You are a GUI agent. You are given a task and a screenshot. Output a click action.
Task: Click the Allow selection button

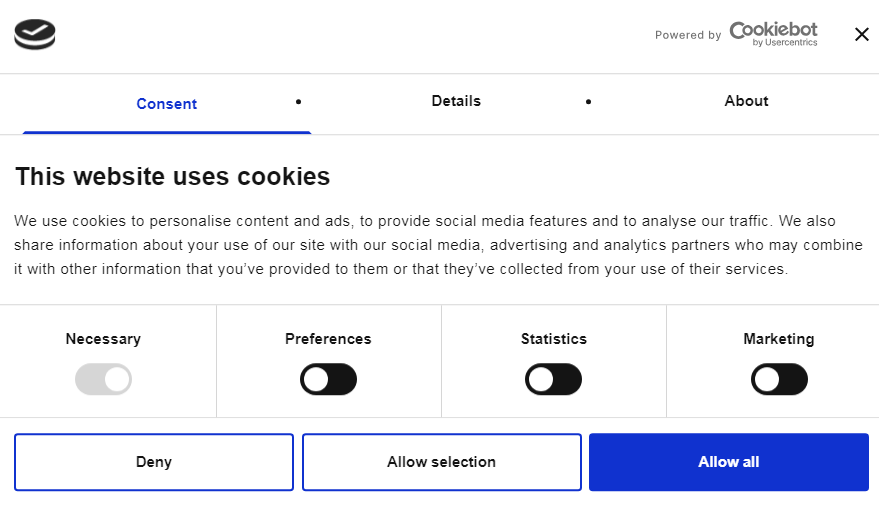click(441, 462)
